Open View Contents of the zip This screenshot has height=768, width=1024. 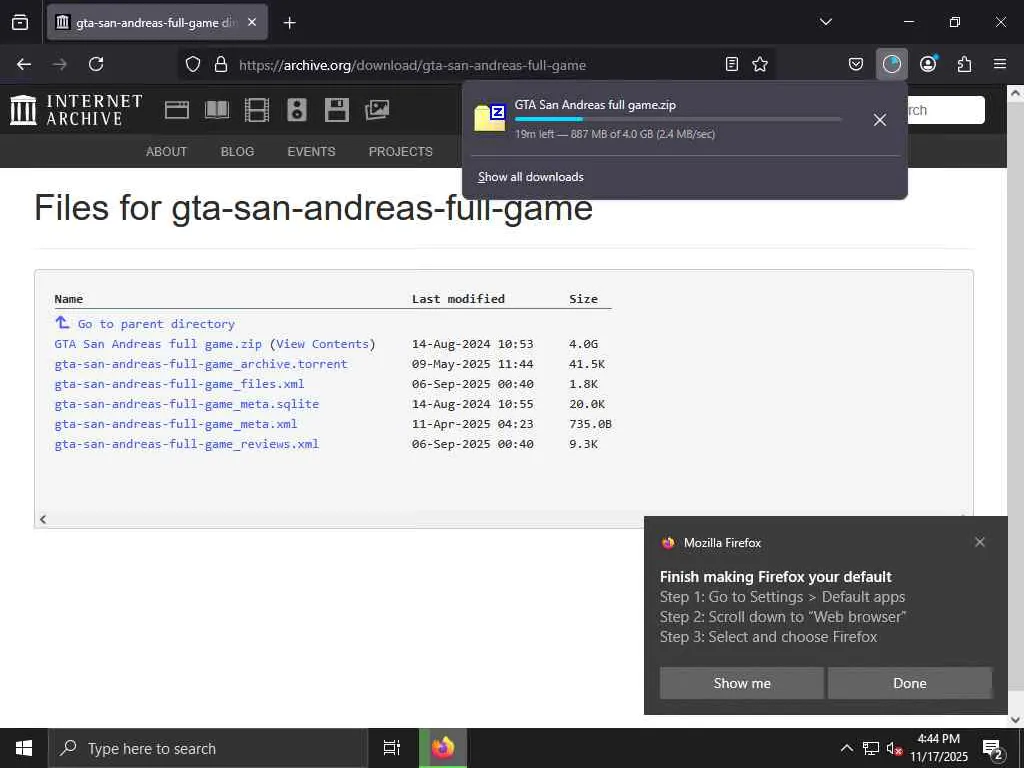323,344
